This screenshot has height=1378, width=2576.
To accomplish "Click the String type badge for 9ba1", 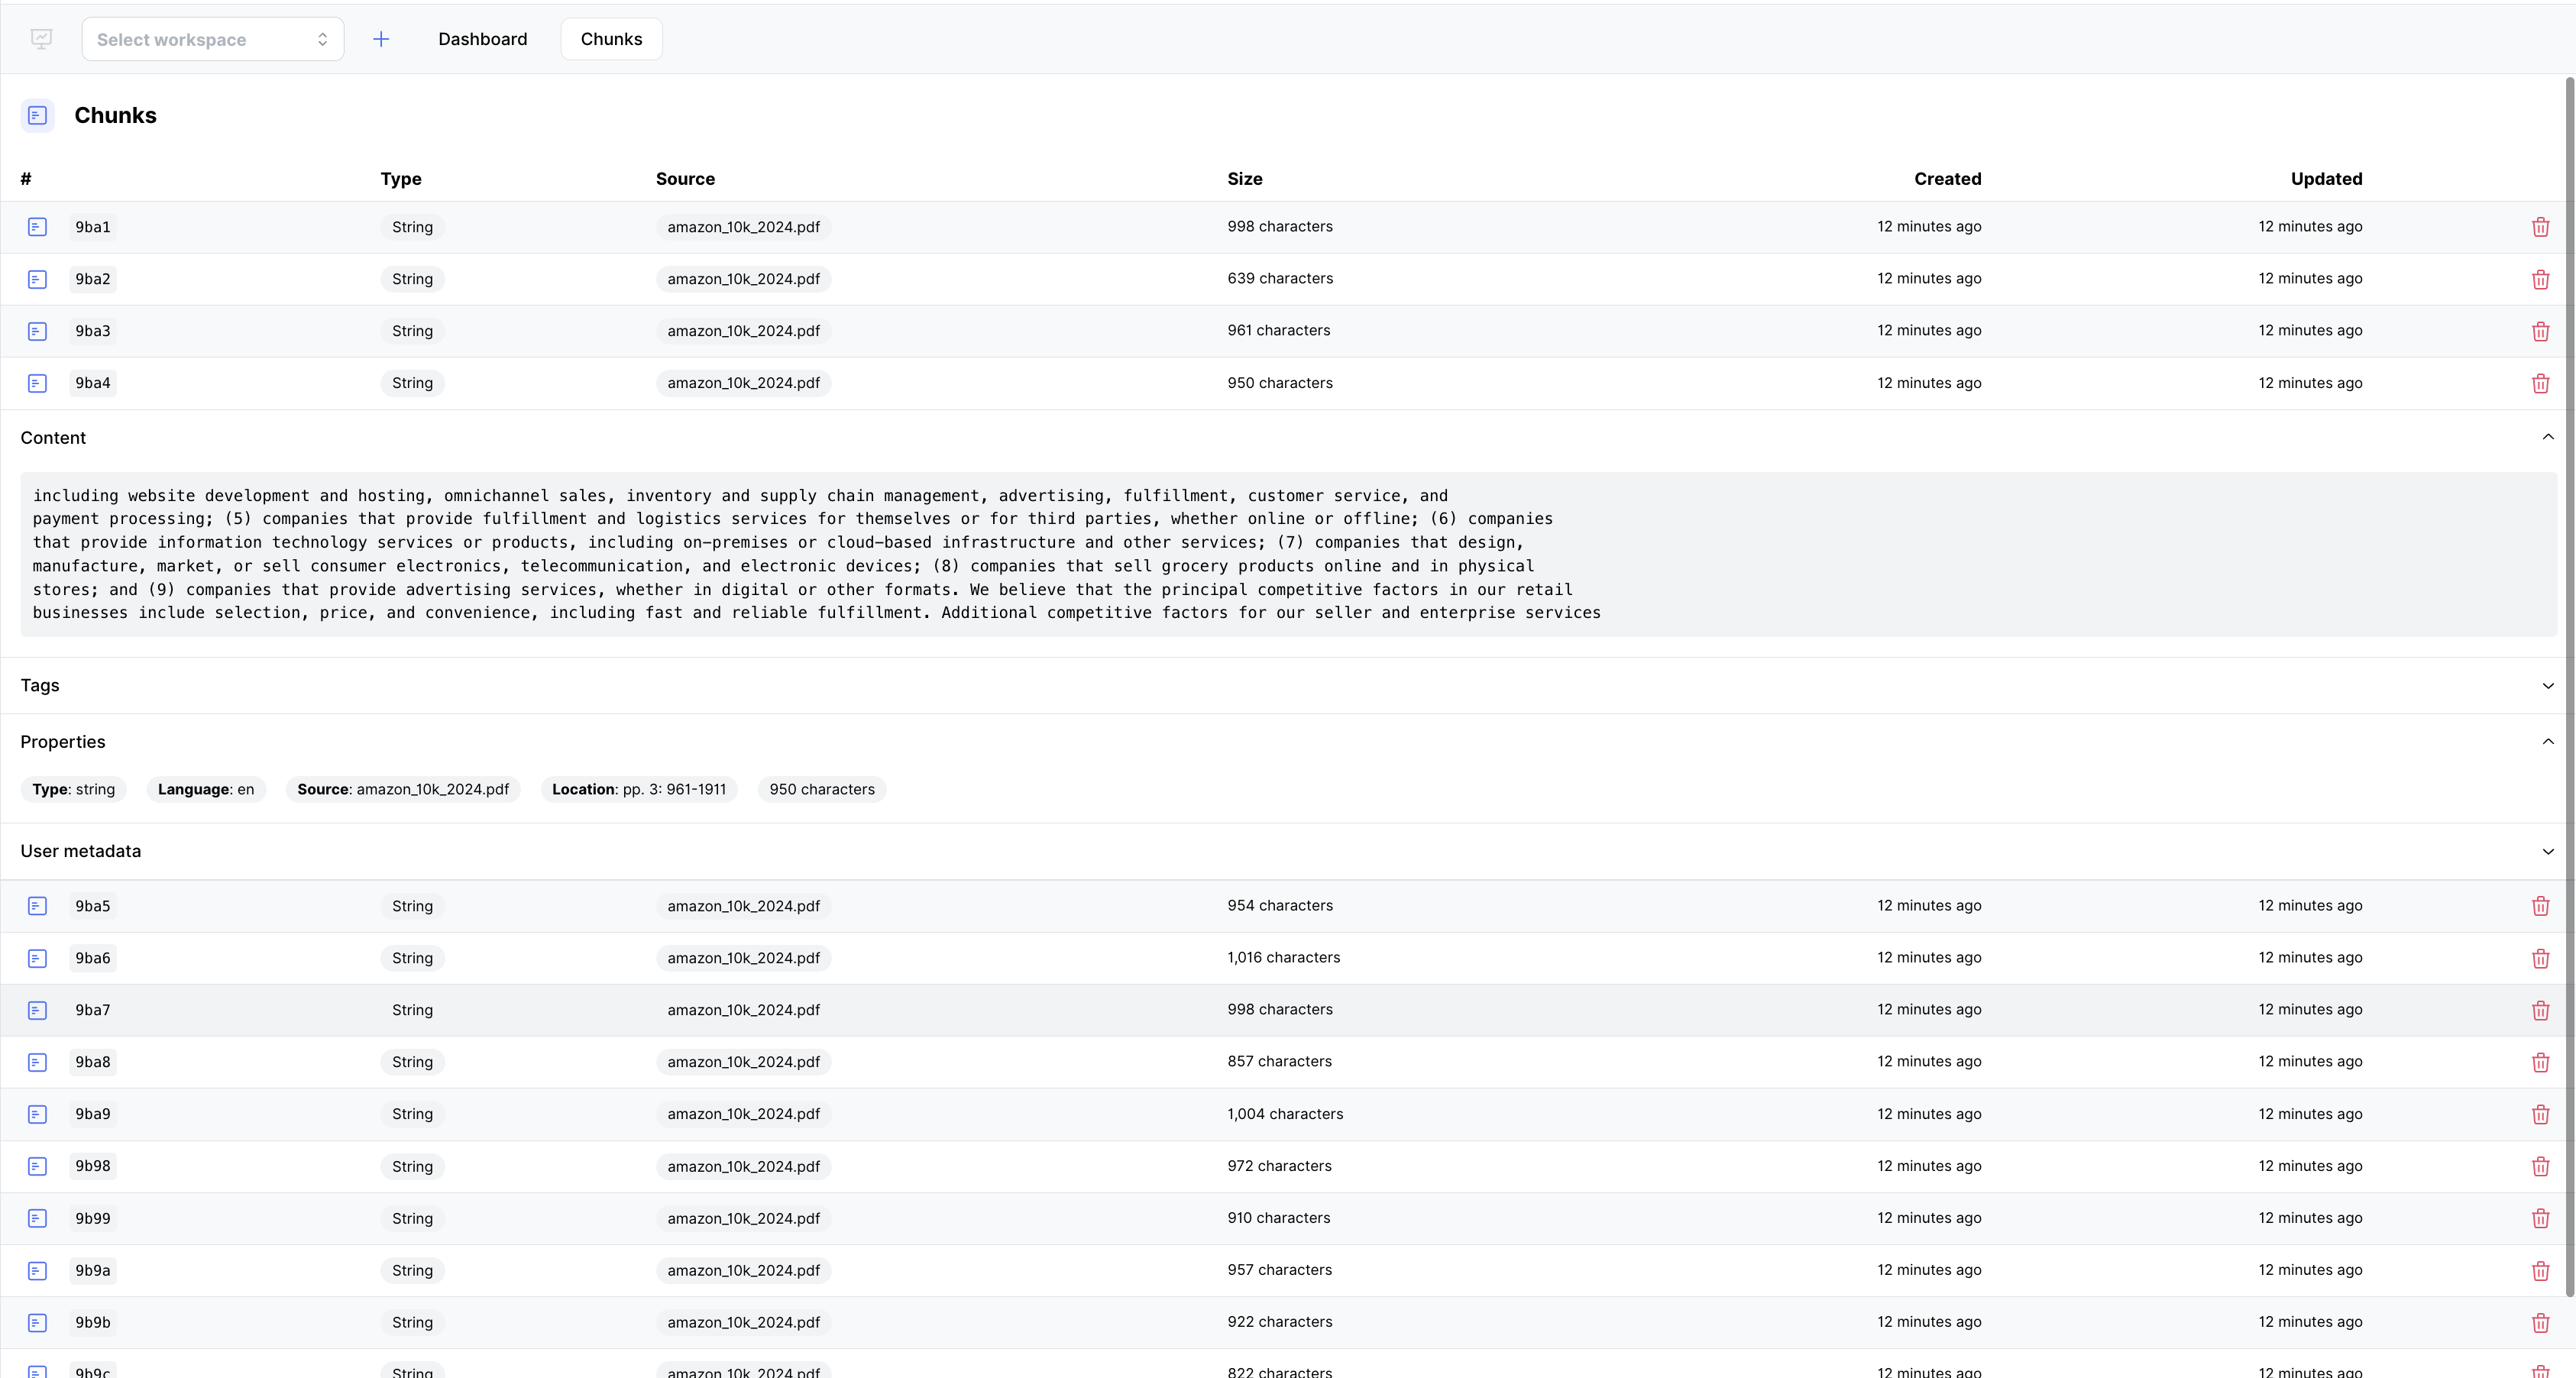I will [412, 227].
